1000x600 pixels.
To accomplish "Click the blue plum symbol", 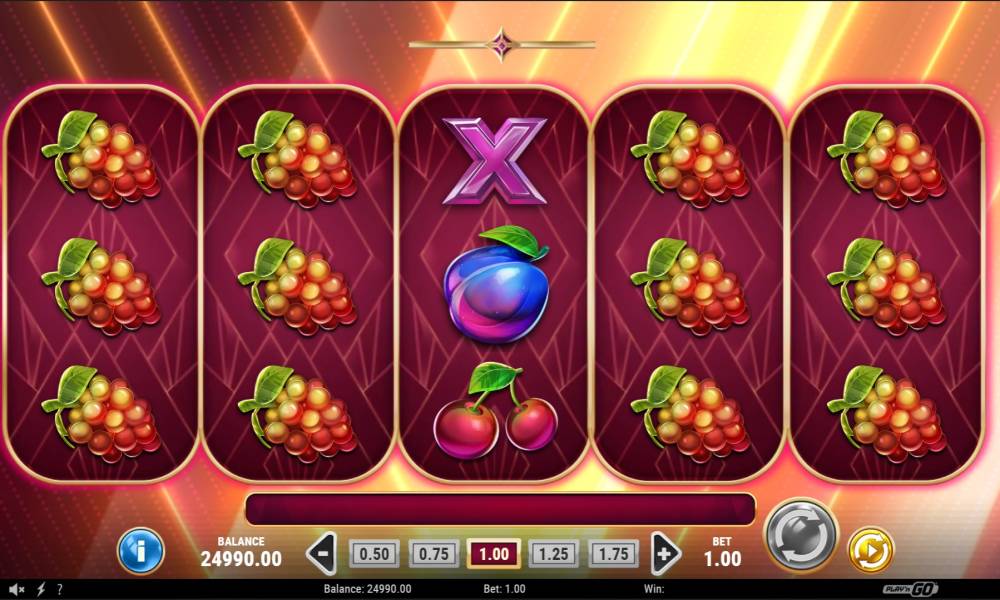I will click(x=496, y=284).
